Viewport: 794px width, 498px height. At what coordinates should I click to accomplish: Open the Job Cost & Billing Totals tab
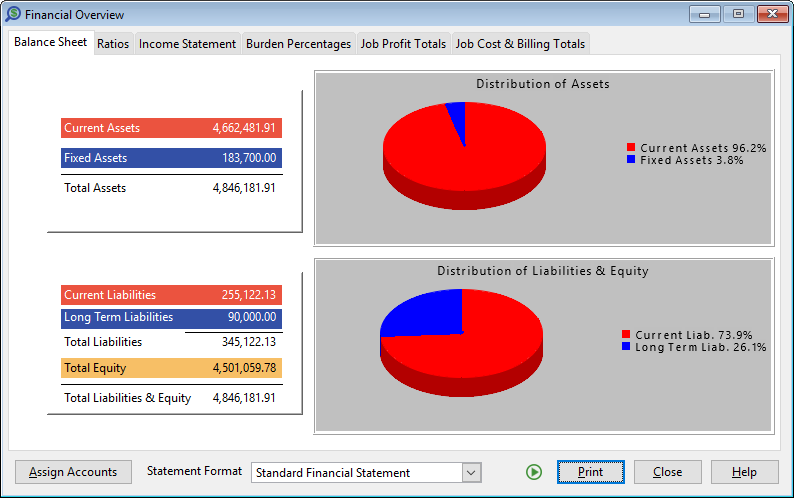coord(520,44)
